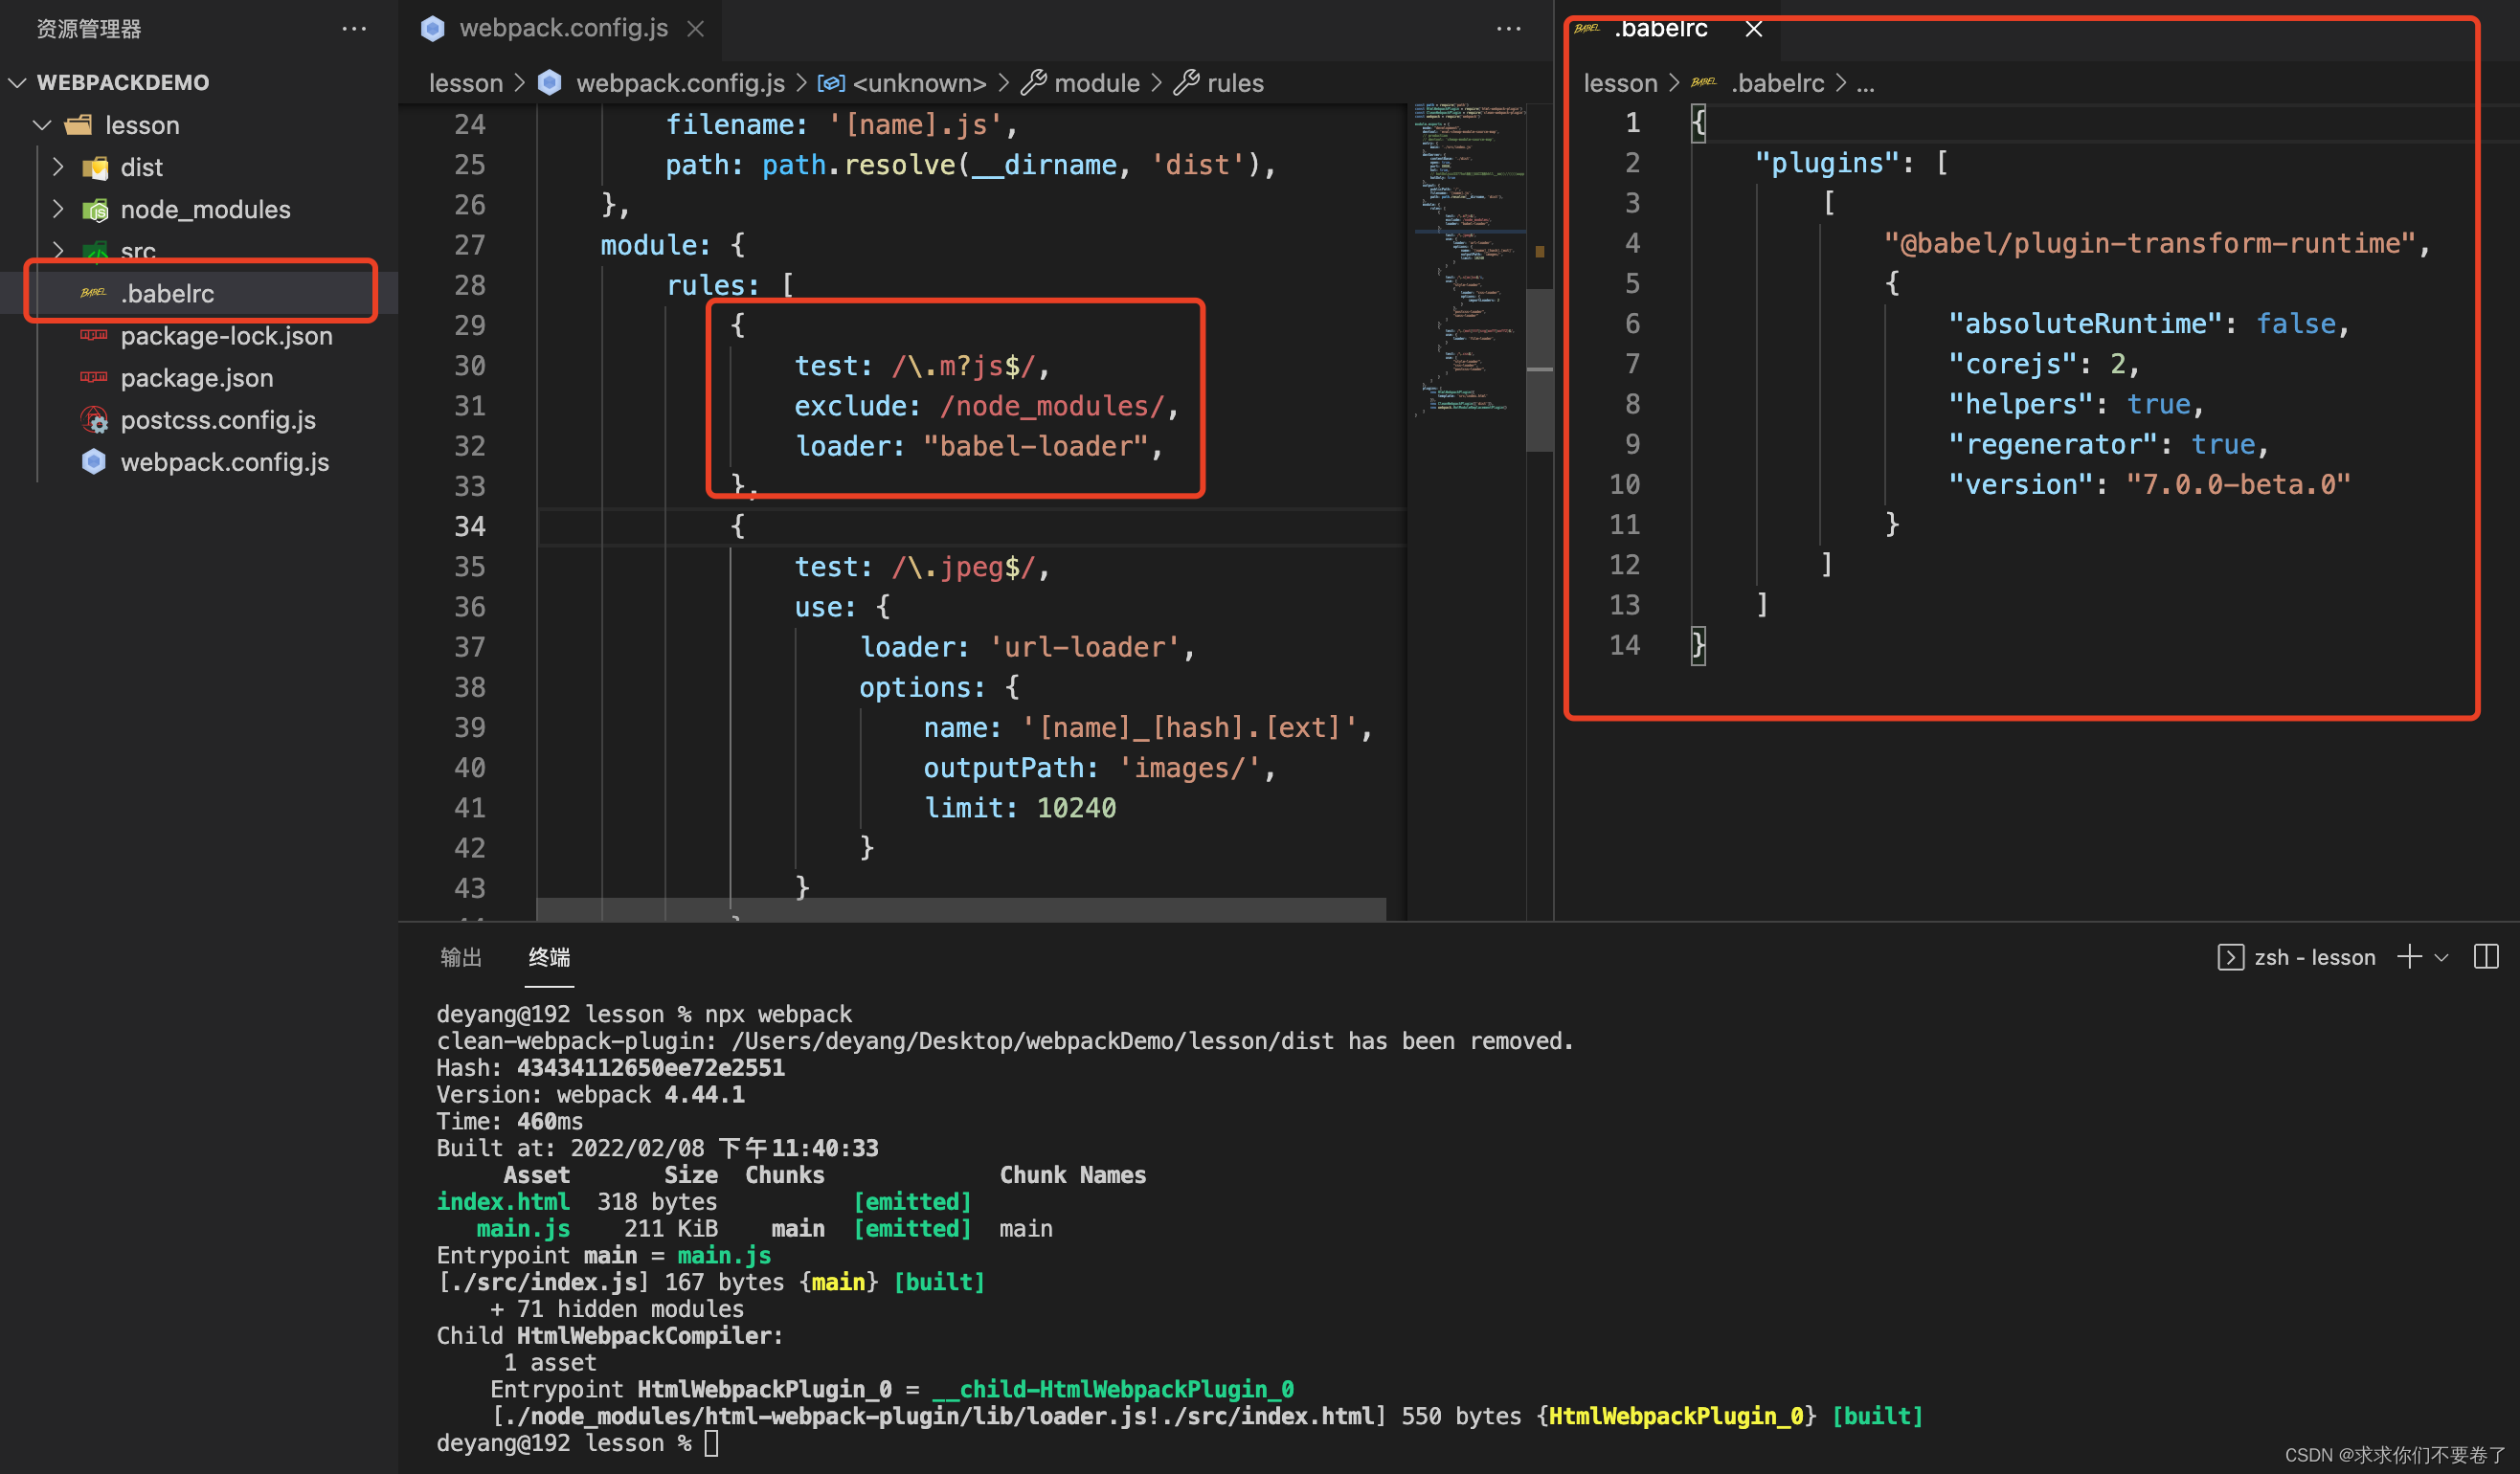Split the terminal panel

point(2485,957)
